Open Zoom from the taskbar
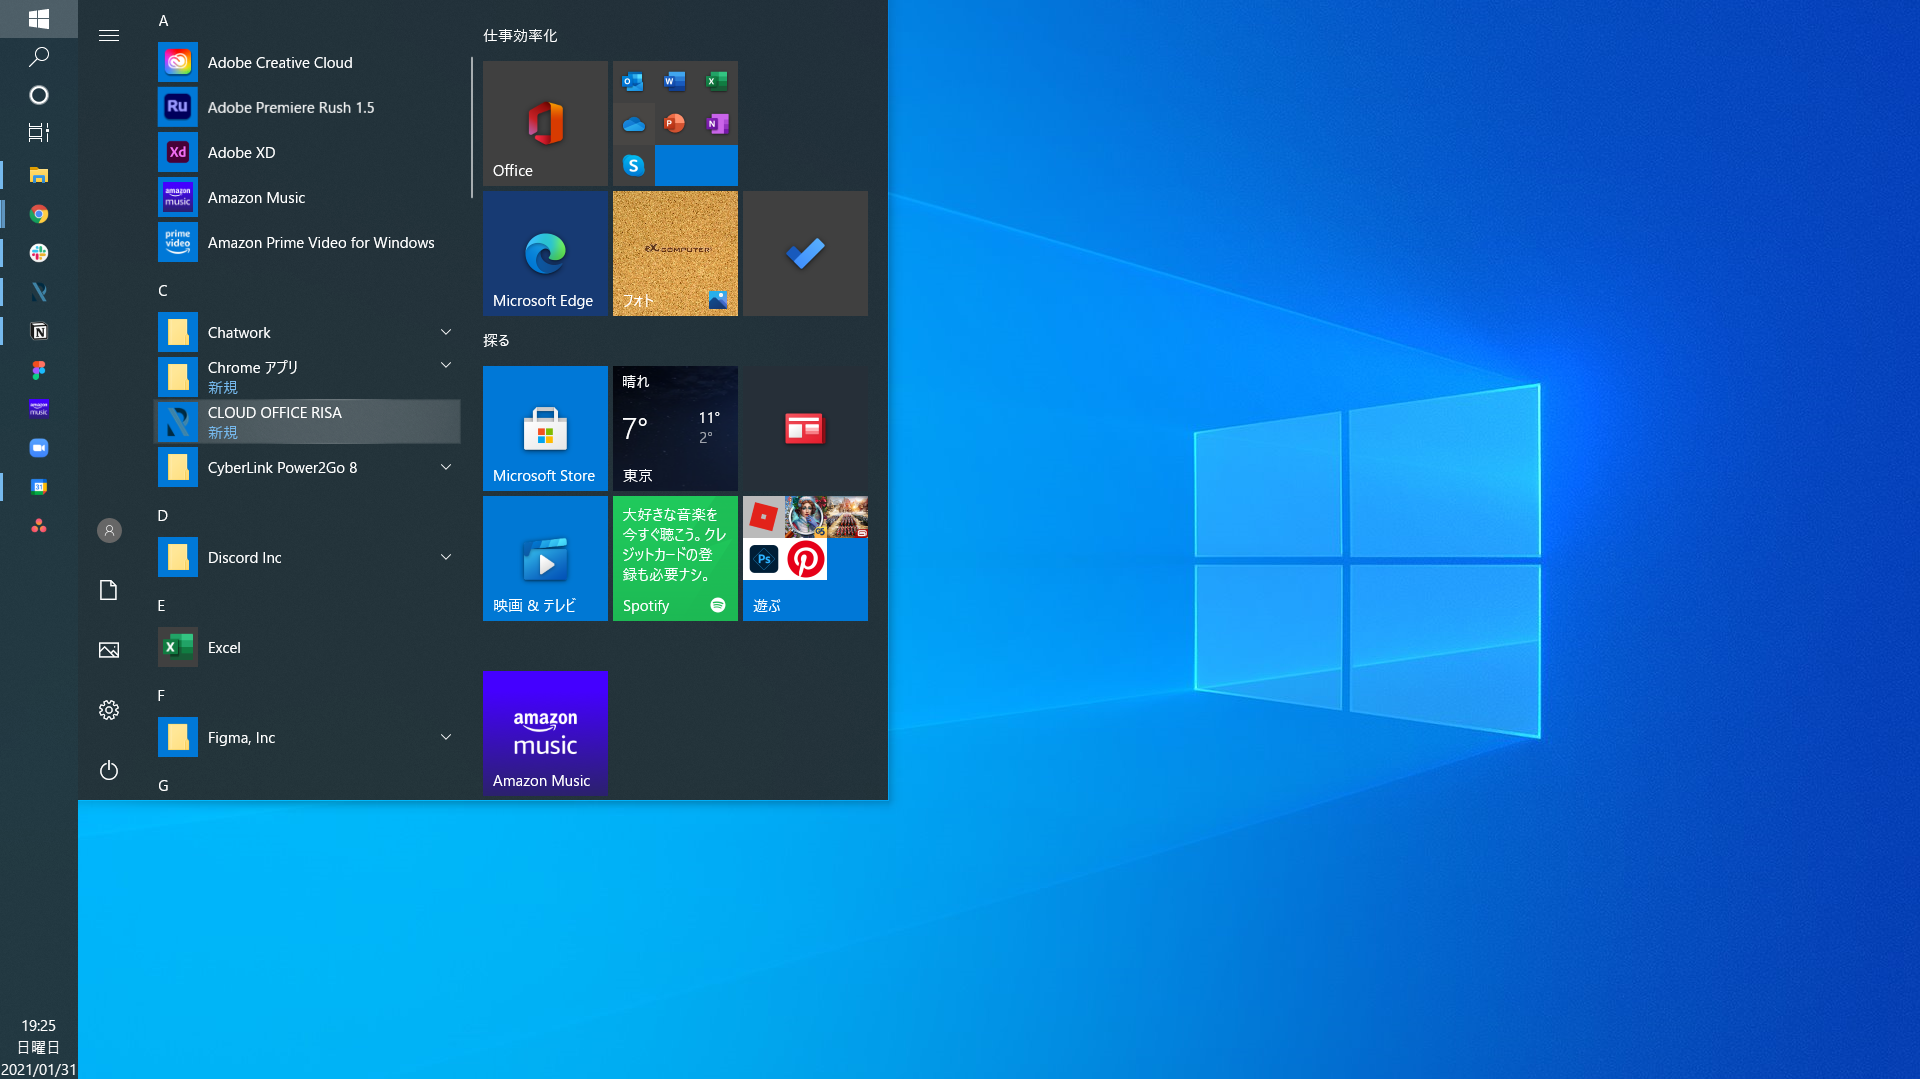This screenshot has height=1079, width=1920. coord(39,448)
